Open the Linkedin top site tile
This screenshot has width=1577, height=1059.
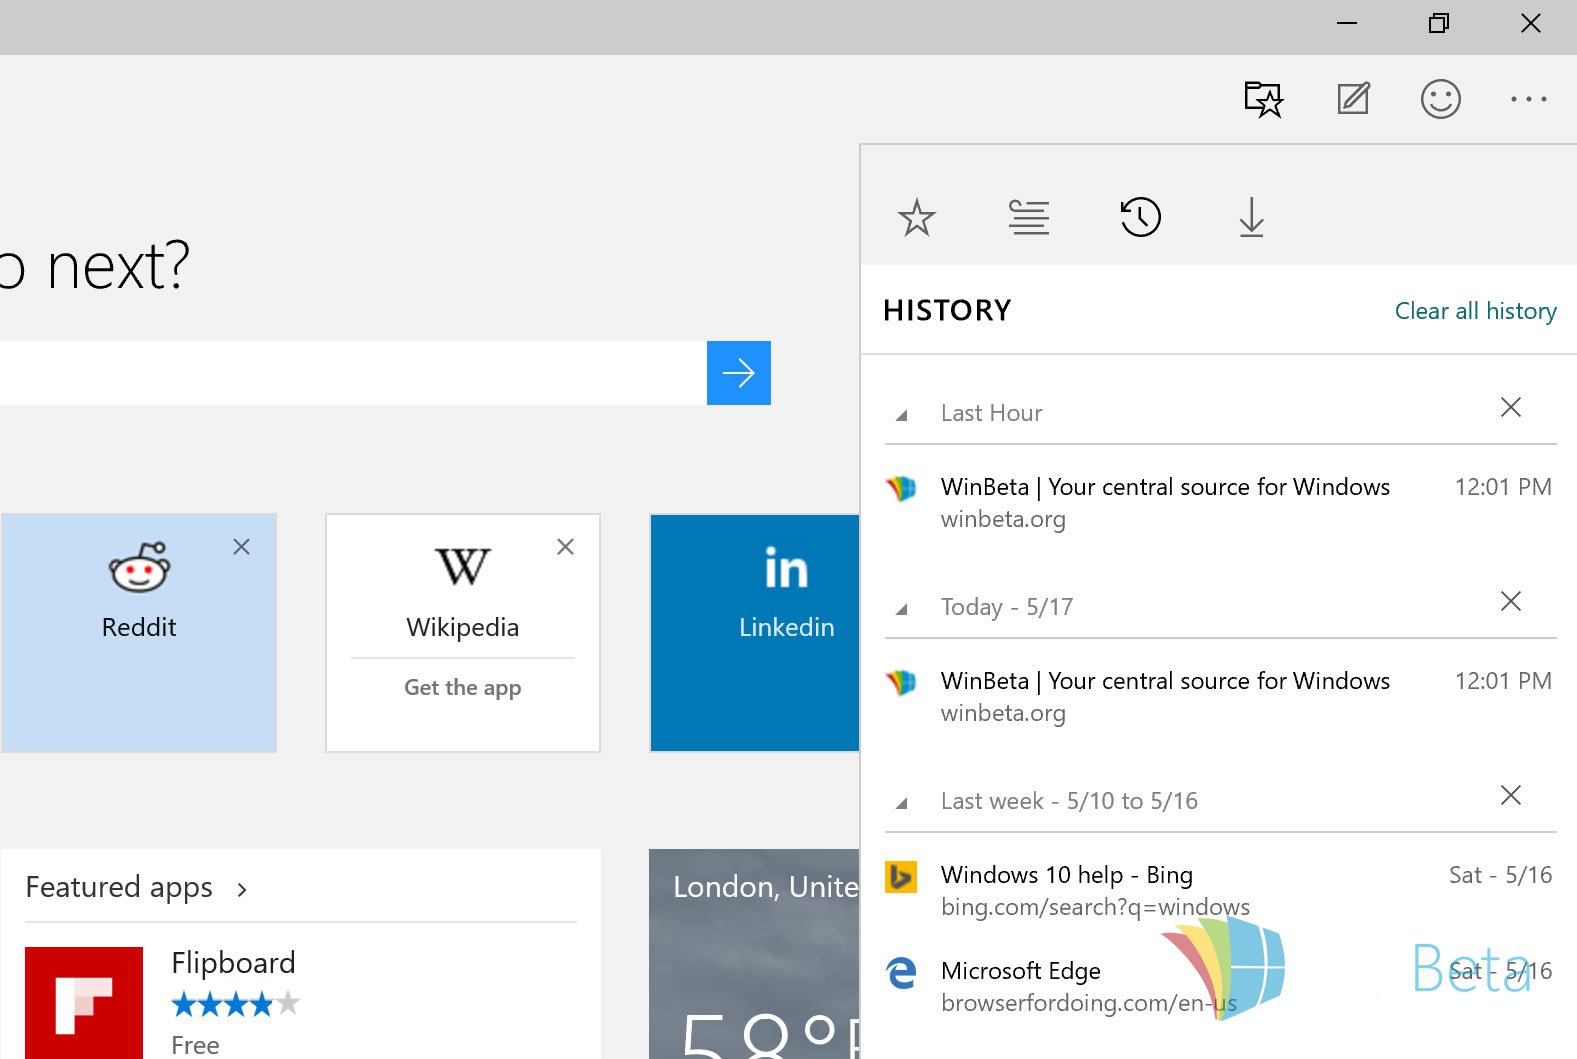[755, 633]
